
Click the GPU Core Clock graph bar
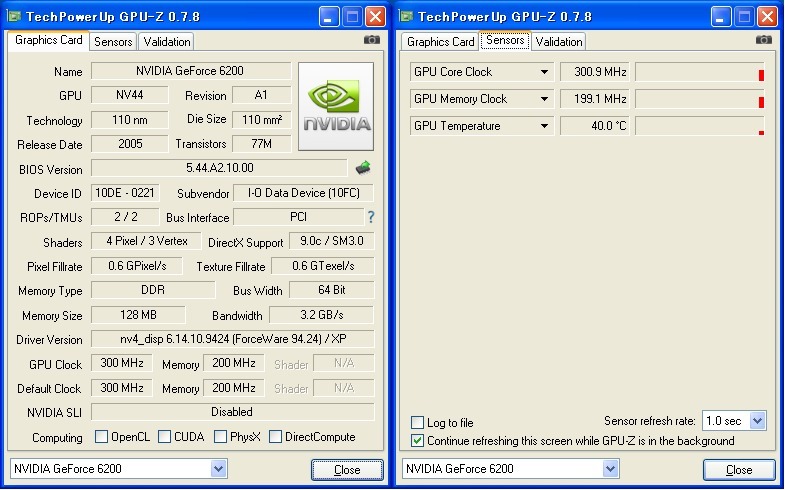(x=700, y=72)
